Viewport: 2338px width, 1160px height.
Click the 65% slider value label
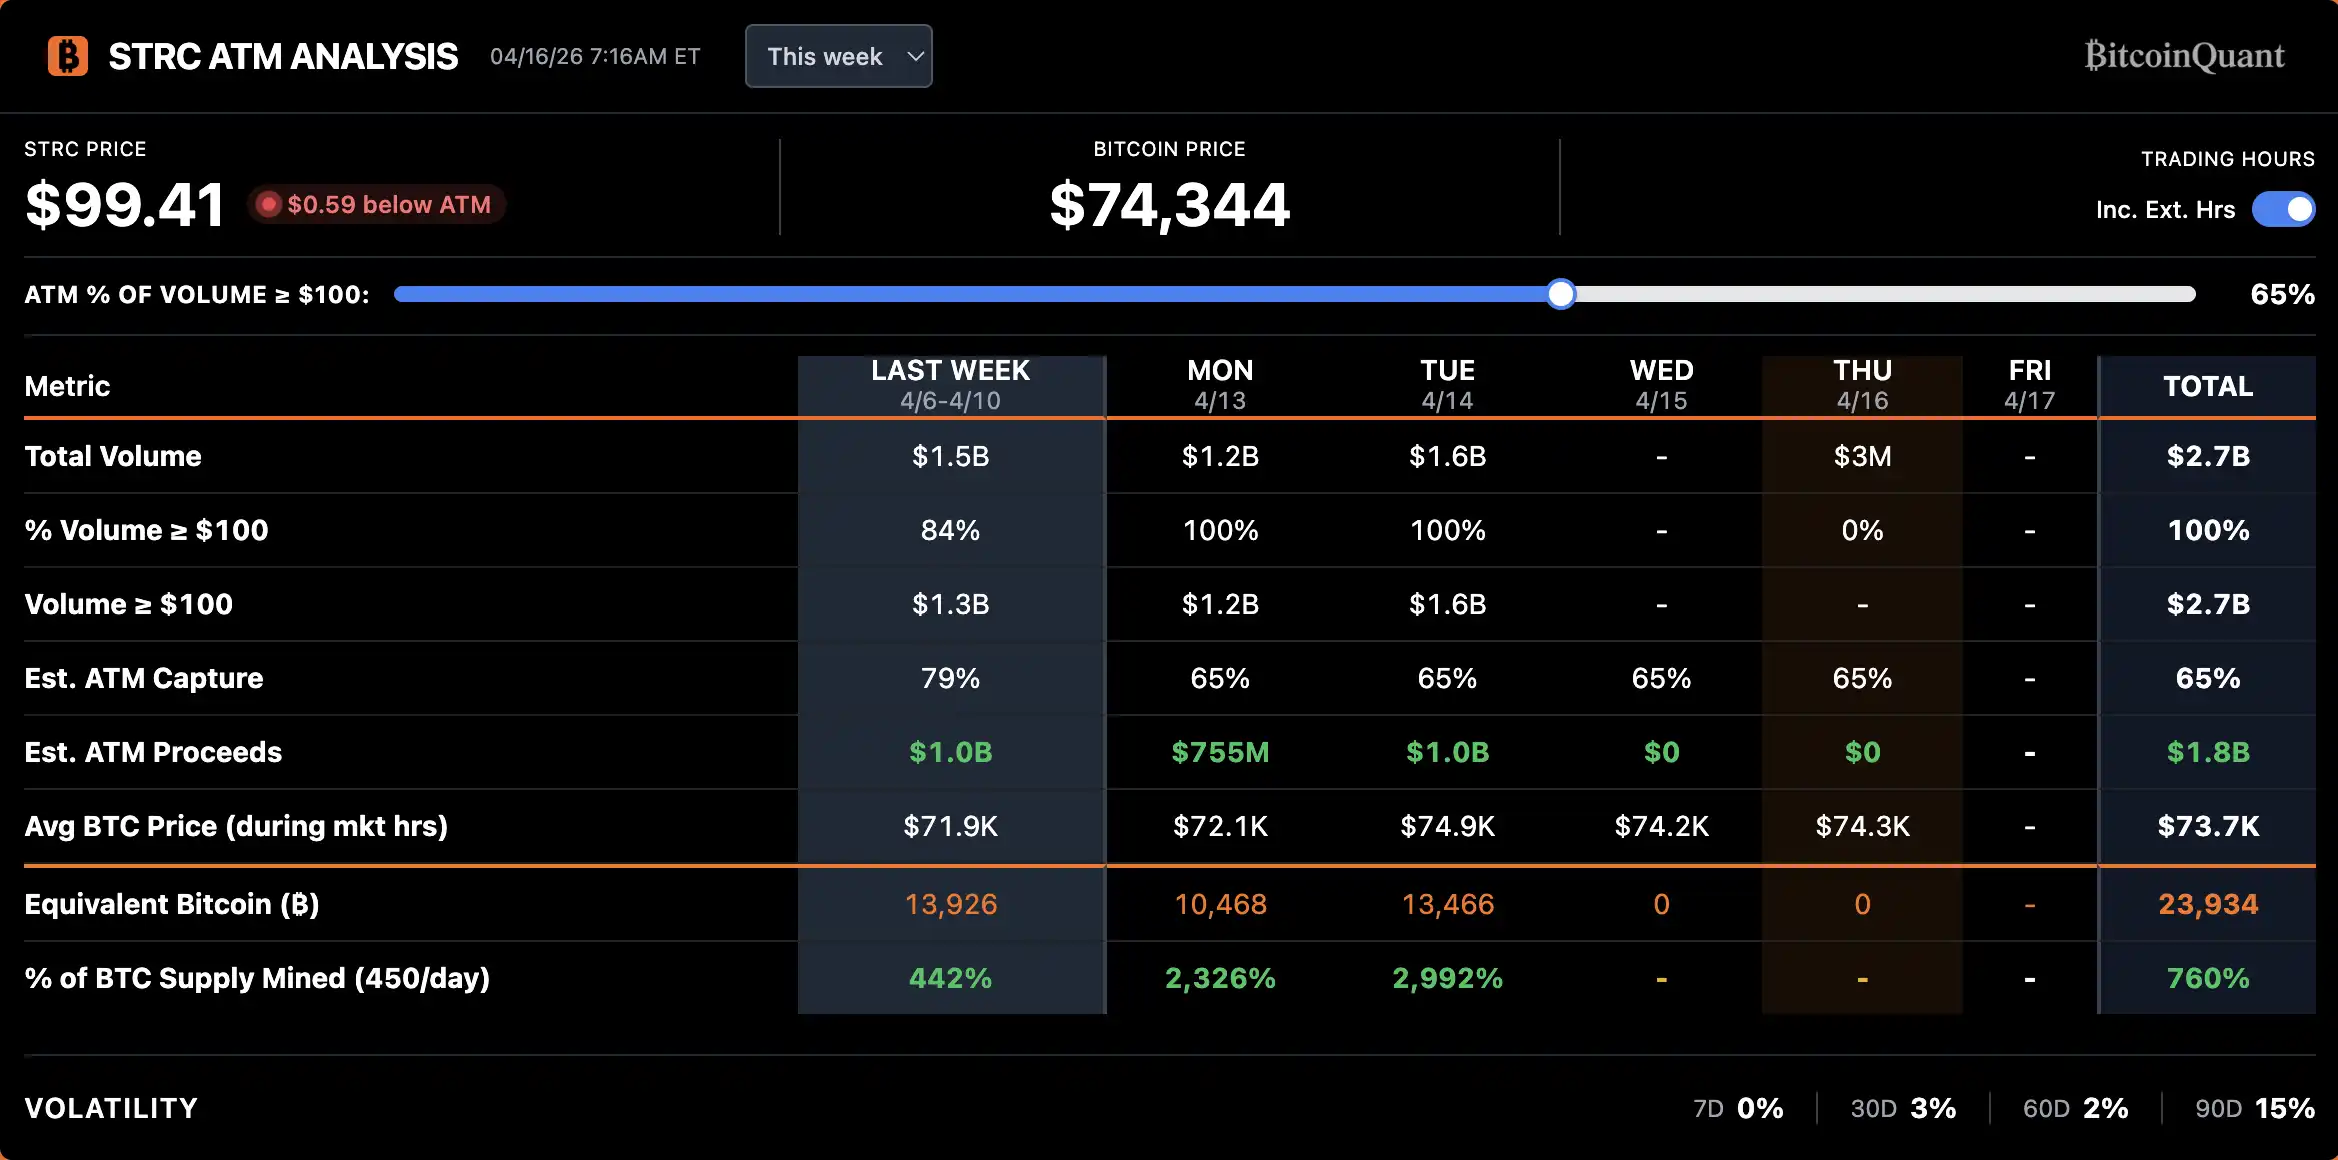point(2282,294)
